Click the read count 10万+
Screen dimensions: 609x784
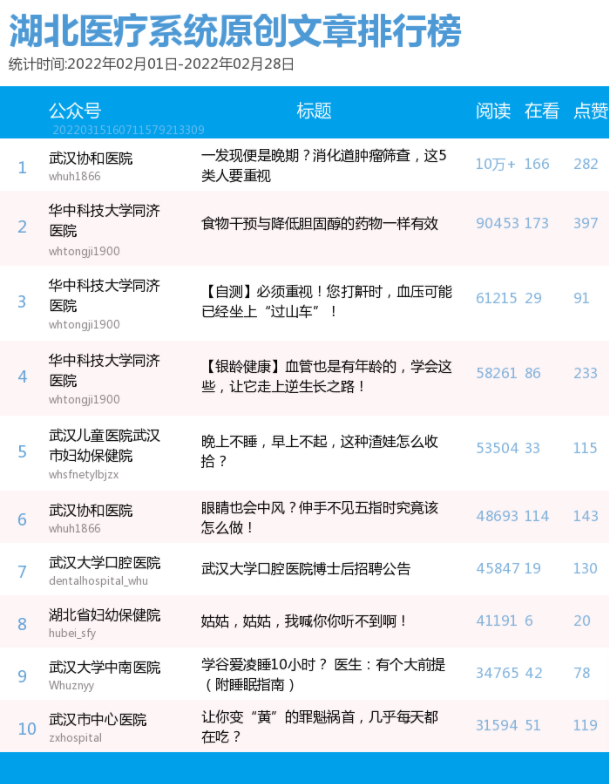click(x=495, y=164)
